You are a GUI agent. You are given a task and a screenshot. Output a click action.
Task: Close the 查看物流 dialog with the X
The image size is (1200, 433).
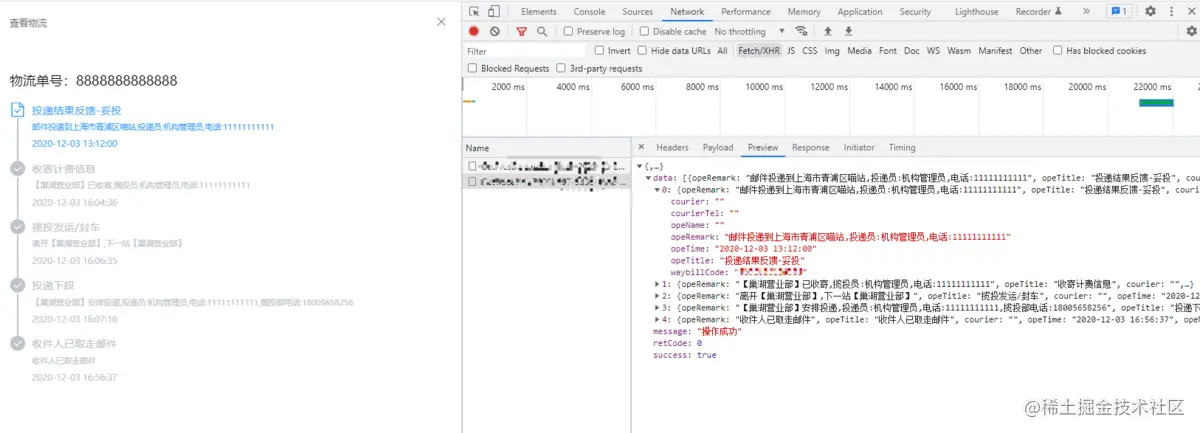coord(441,21)
